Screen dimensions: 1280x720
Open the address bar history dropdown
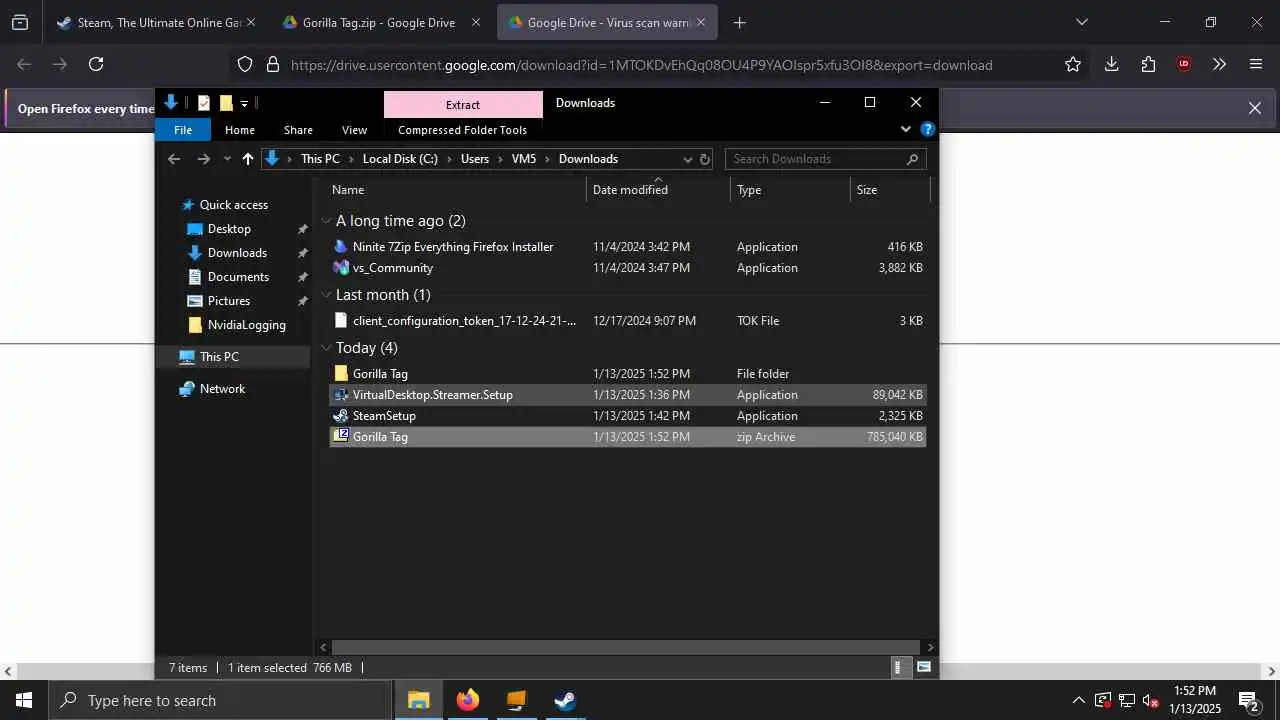(687, 159)
